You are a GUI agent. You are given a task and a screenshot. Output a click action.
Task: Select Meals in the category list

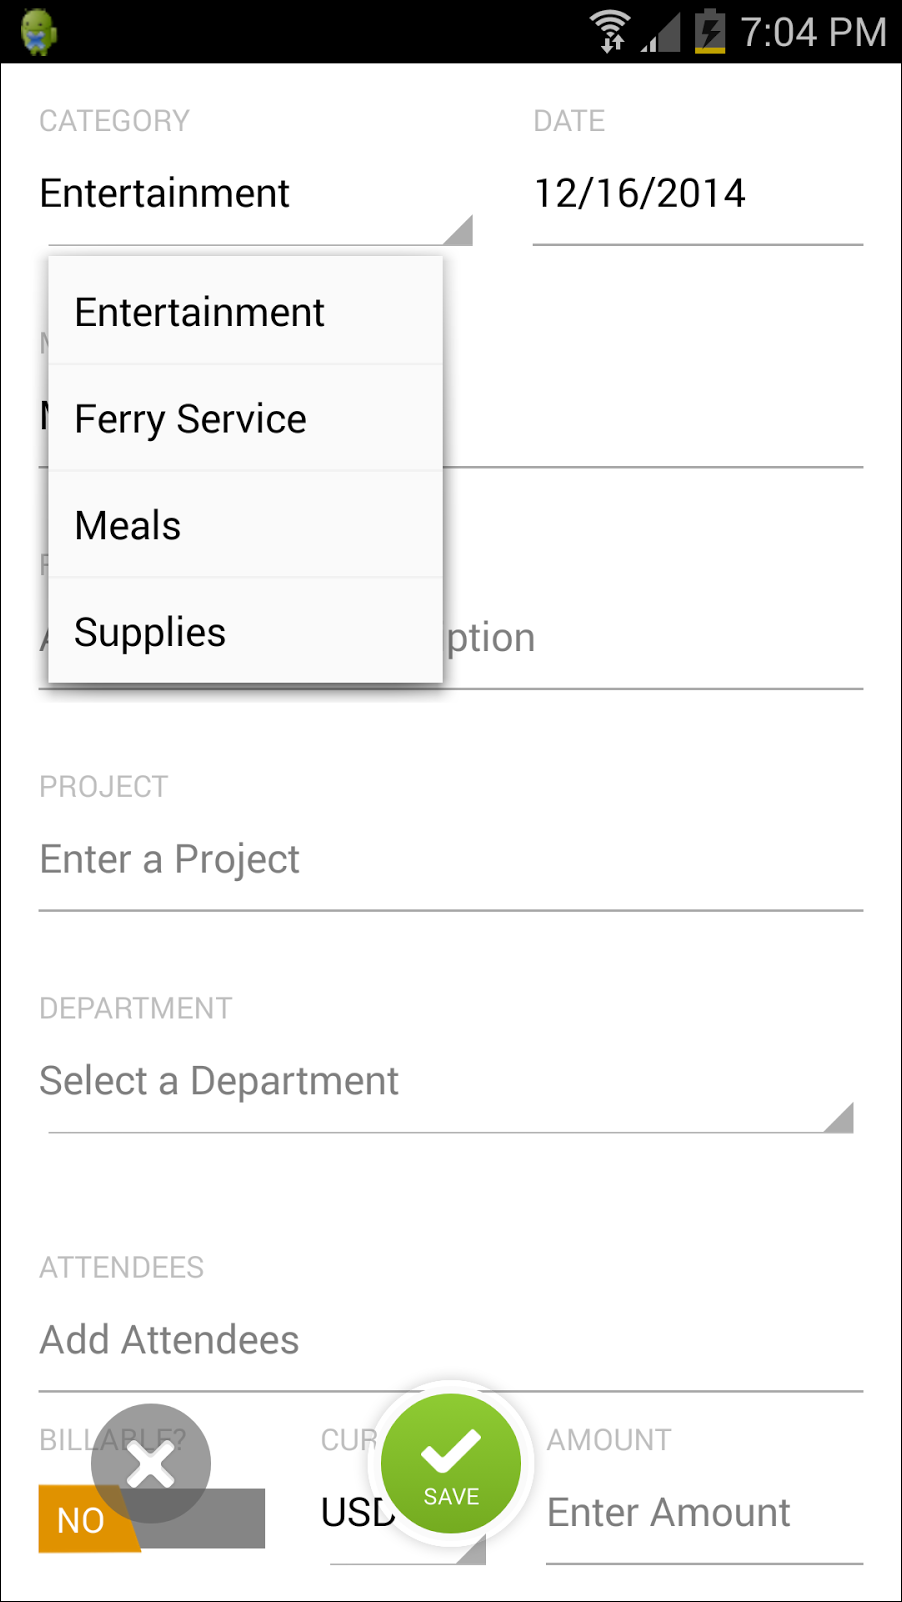(x=246, y=525)
